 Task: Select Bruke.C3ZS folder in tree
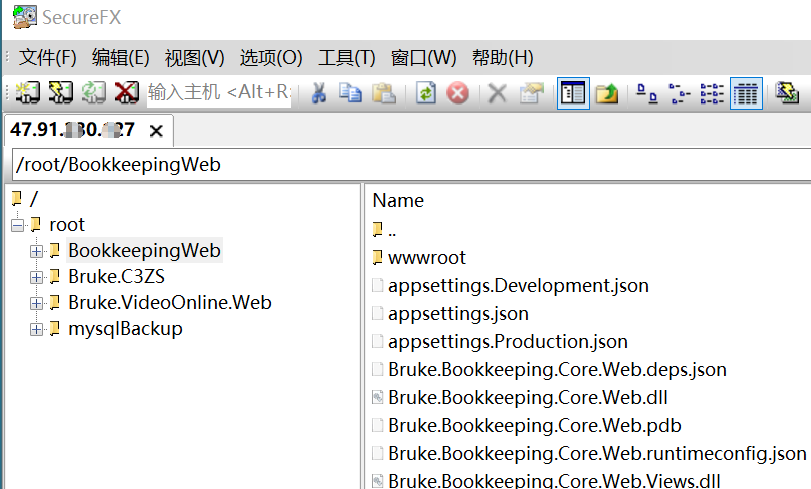(116, 276)
